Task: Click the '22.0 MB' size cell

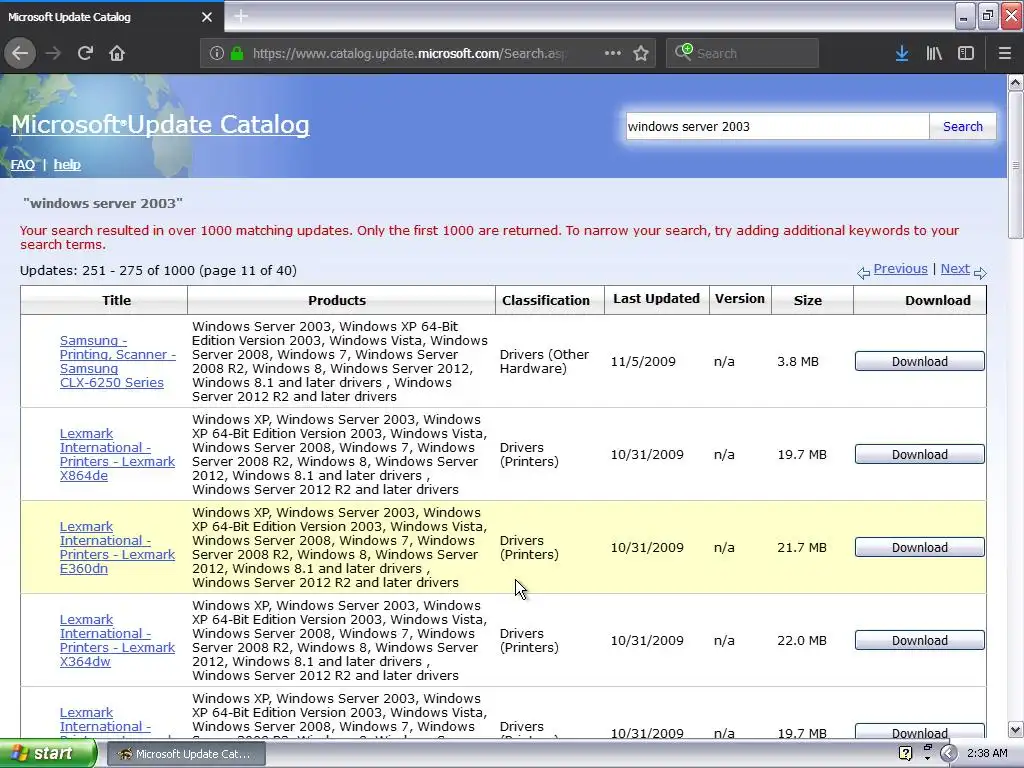Action: click(x=802, y=641)
